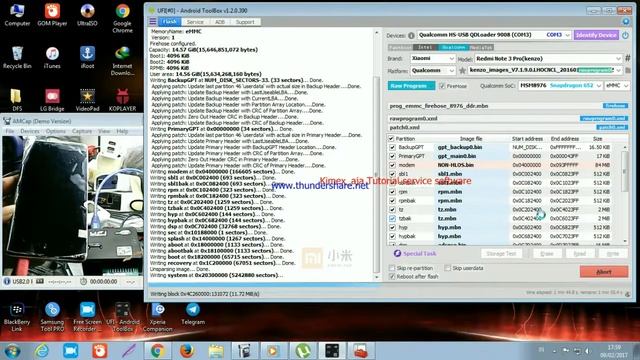Enable Skip userdata checkbox

coord(448,268)
